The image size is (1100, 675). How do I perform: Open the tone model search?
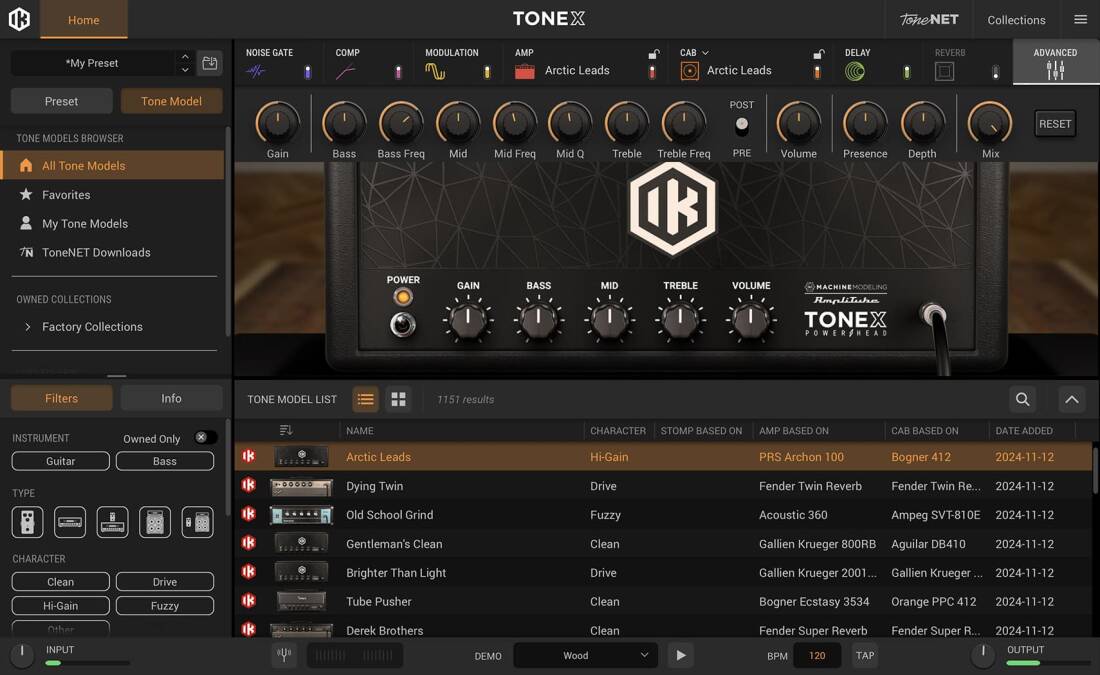1022,398
